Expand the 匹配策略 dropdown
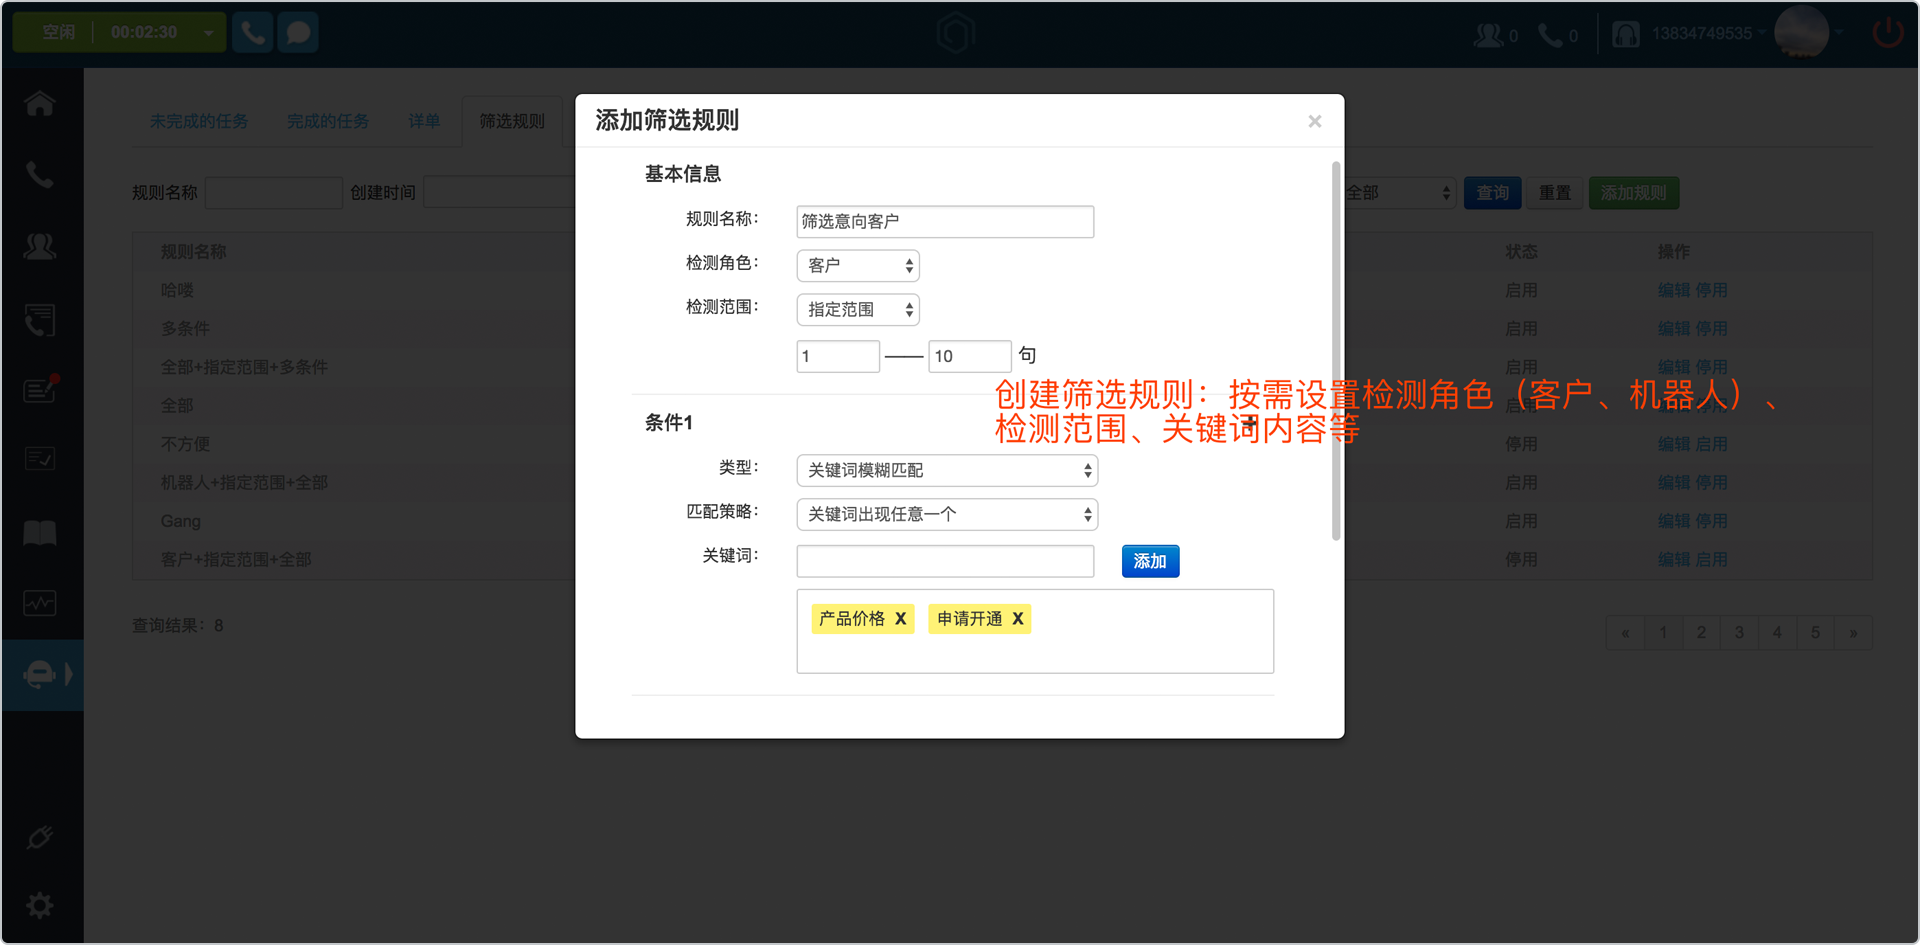Viewport: 1920px width, 945px height. (x=947, y=514)
